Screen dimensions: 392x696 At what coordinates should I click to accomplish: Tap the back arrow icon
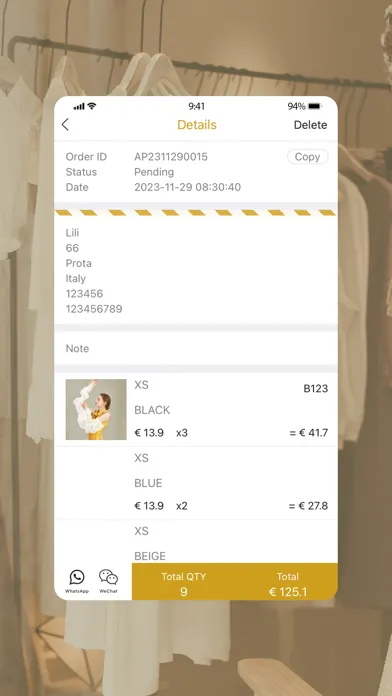[65, 125]
